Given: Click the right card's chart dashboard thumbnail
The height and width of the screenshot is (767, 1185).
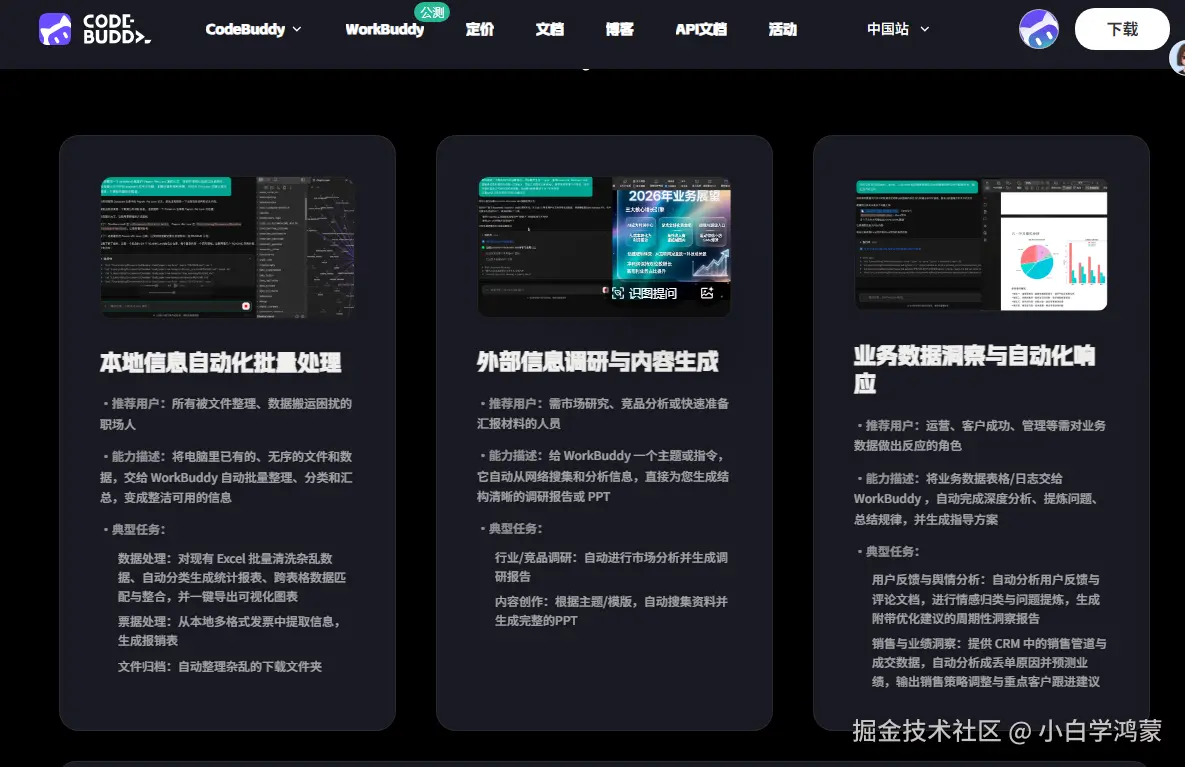Looking at the screenshot, I should pos(981,246).
